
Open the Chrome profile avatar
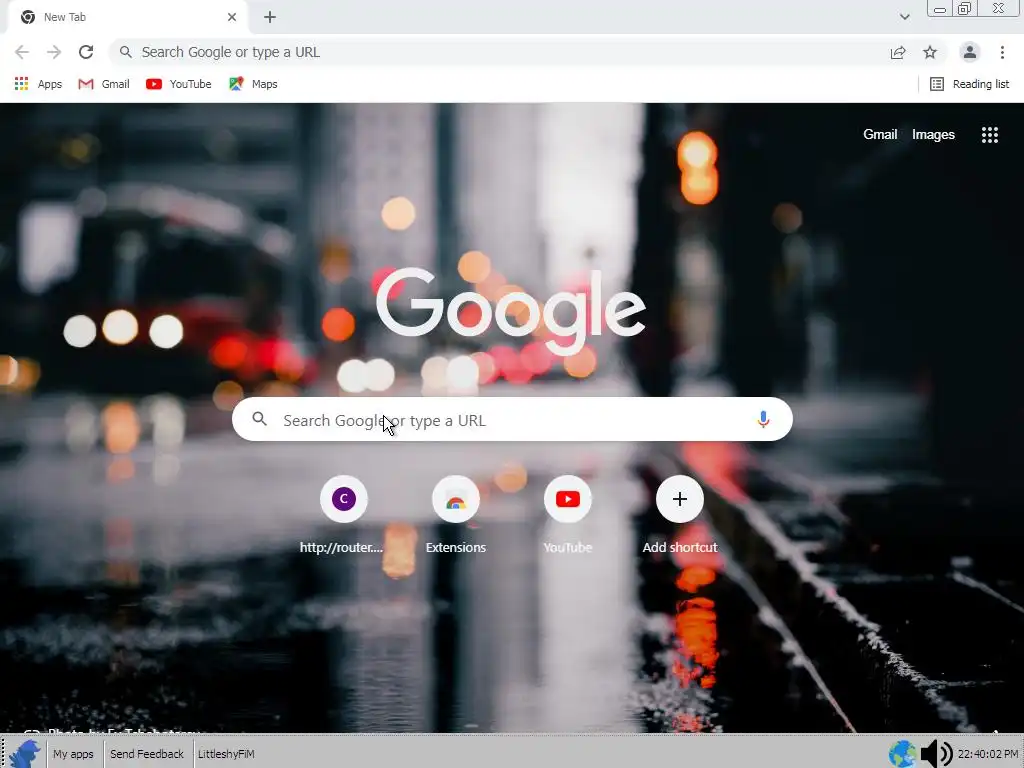click(970, 52)
